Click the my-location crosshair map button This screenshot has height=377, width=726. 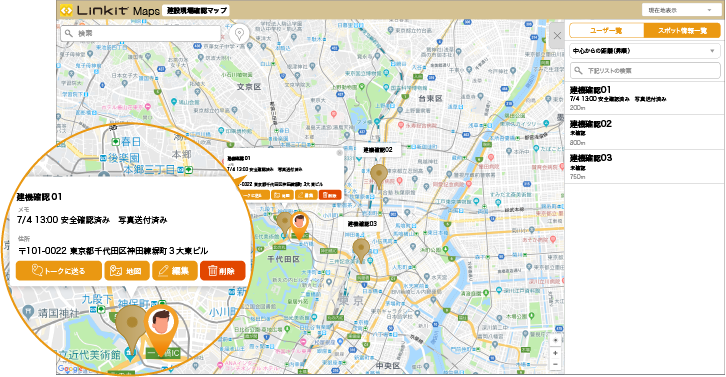[x=556, y=340]
